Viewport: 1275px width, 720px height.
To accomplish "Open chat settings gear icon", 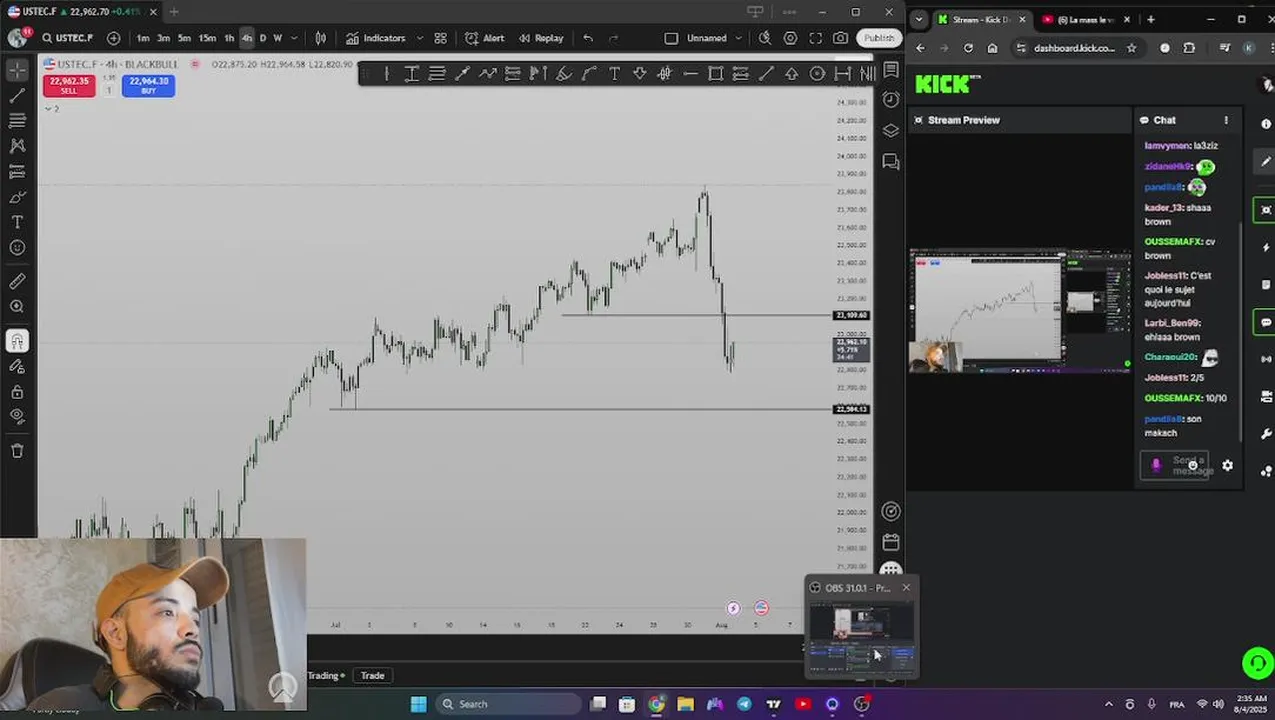I will (1227, 466).
